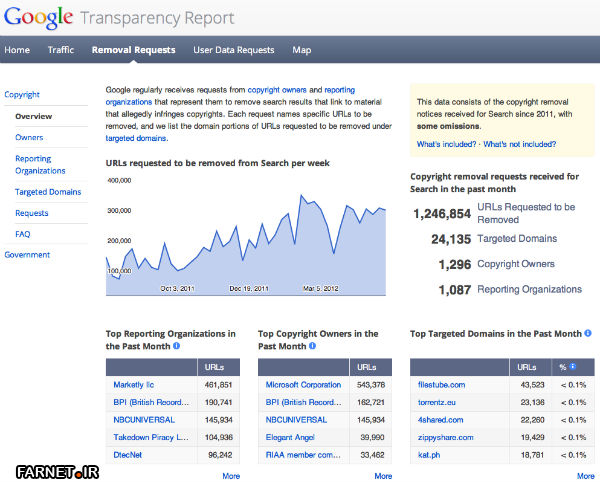This screenshot has width=600, height=483.
Task: Open Owners sidebar link
Action: 29,137
